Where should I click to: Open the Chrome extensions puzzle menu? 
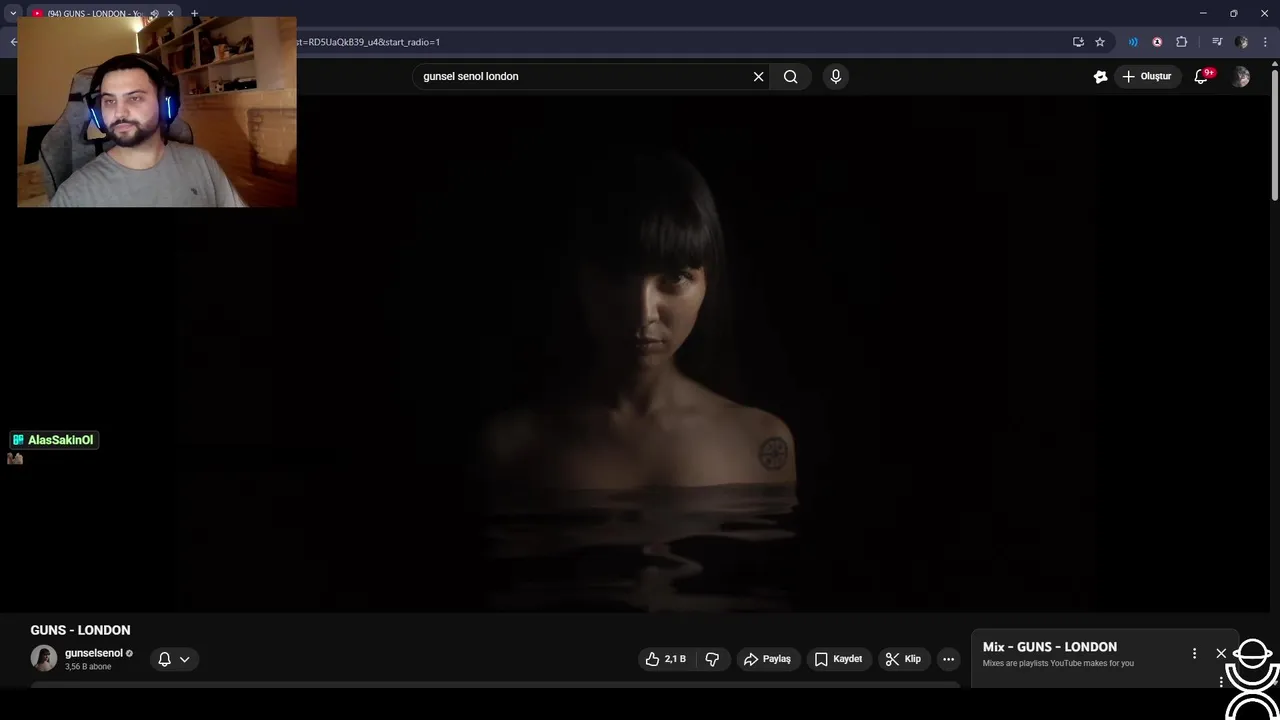pos(1182,42)
